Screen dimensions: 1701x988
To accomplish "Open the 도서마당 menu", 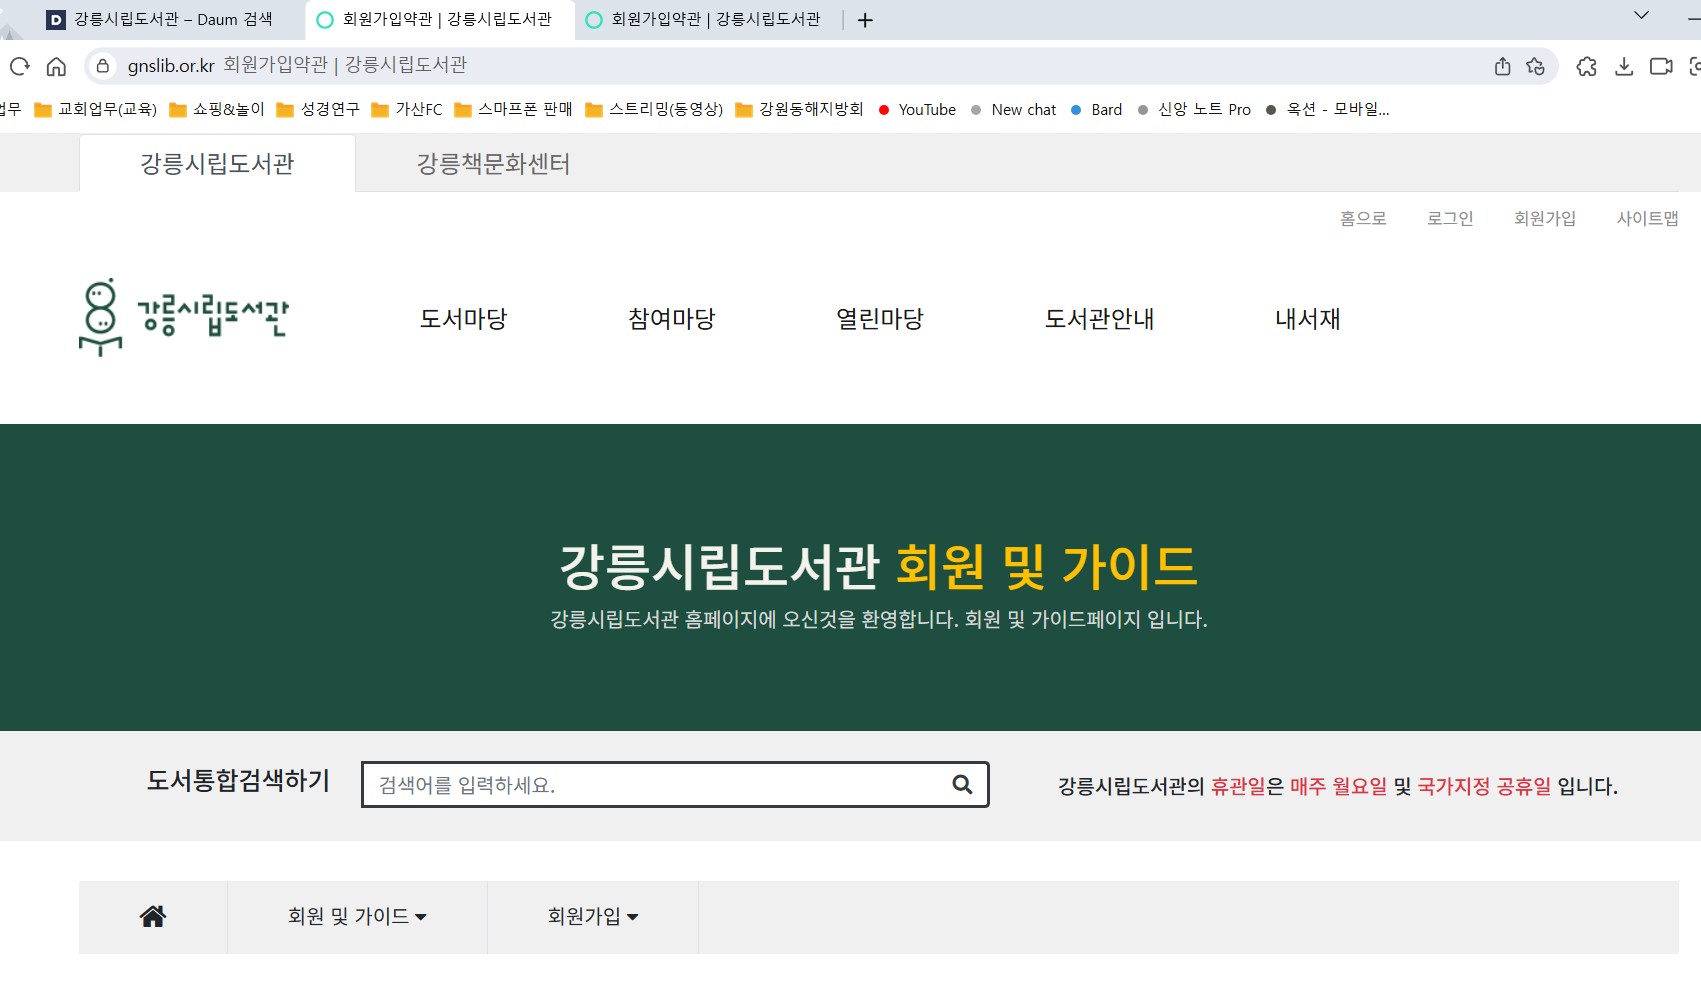I will tap(463, 319).
